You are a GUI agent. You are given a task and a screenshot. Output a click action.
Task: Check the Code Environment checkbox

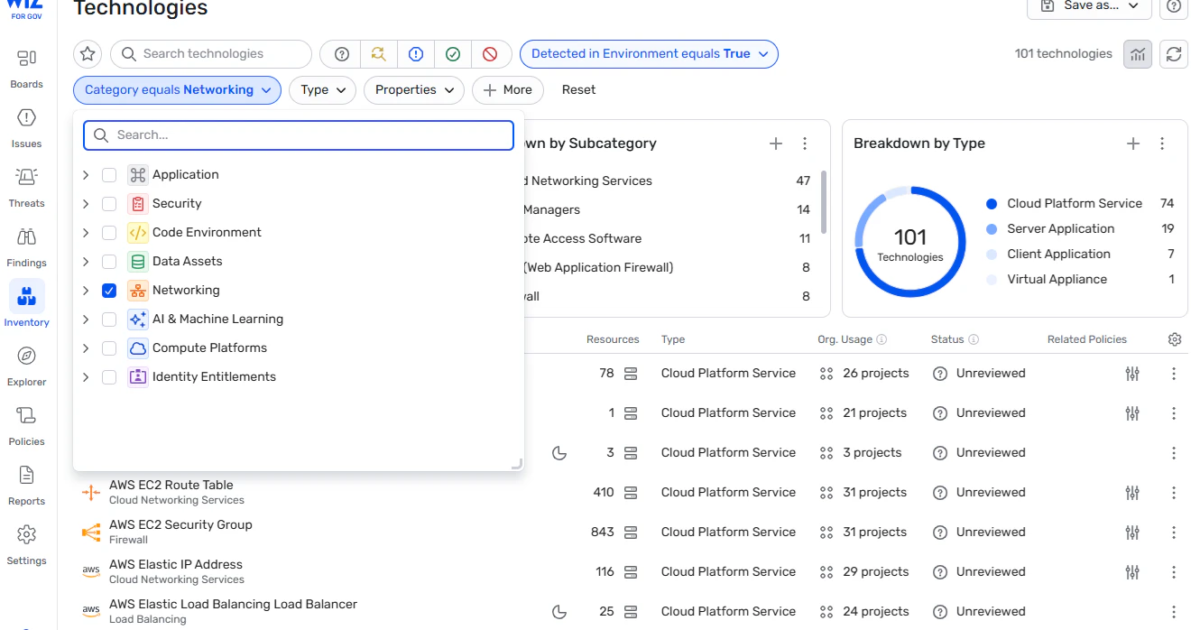(x=109, y=233)
